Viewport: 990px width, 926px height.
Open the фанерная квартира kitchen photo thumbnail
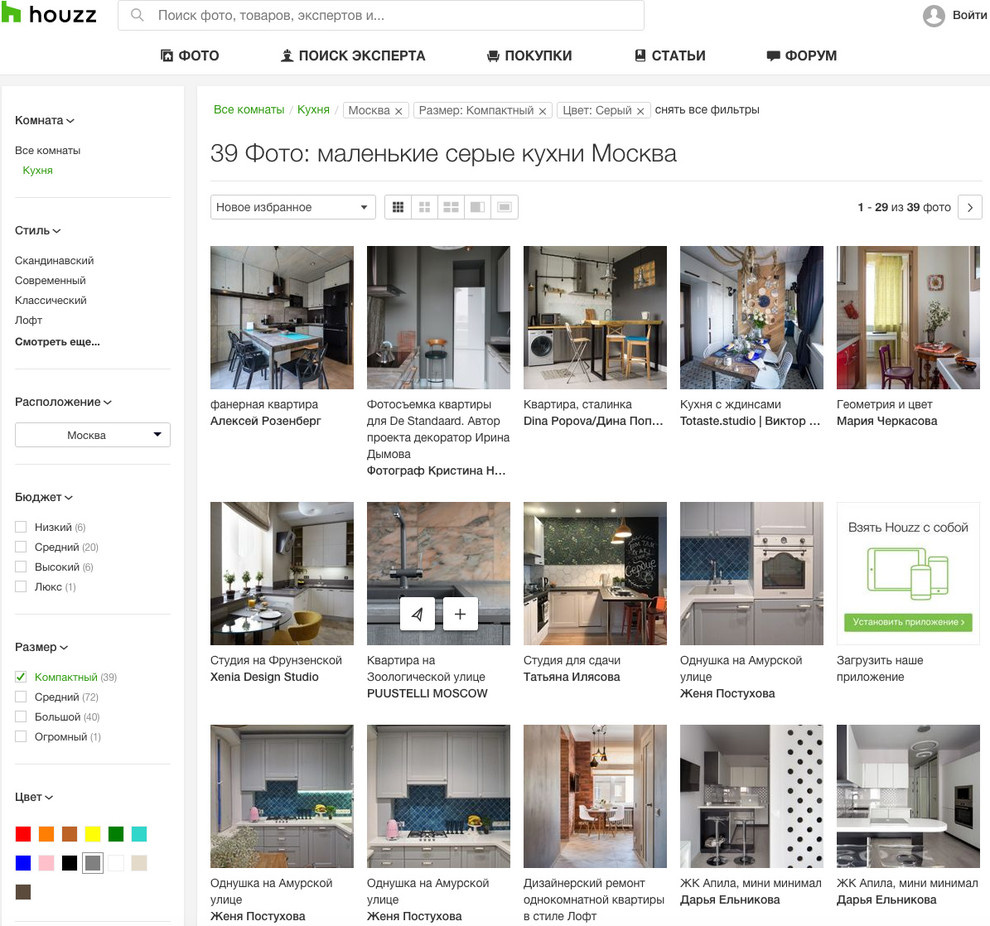point(282,316)
